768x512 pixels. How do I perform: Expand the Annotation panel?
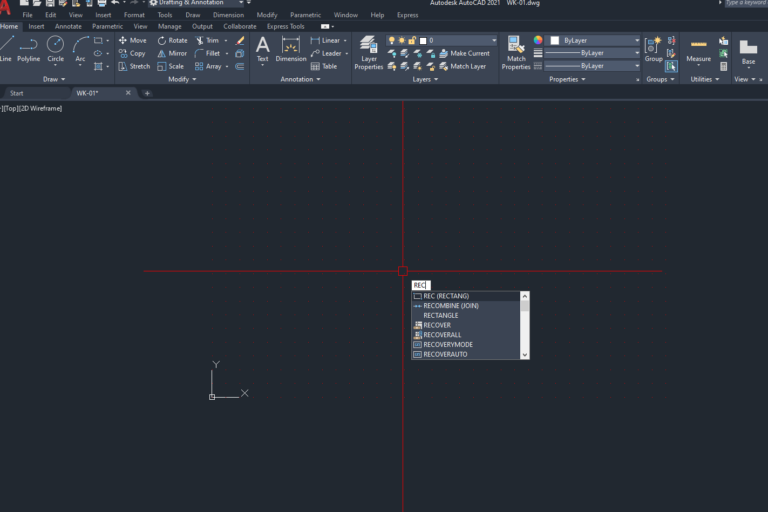pyautogui.click(x=300, y=79)
